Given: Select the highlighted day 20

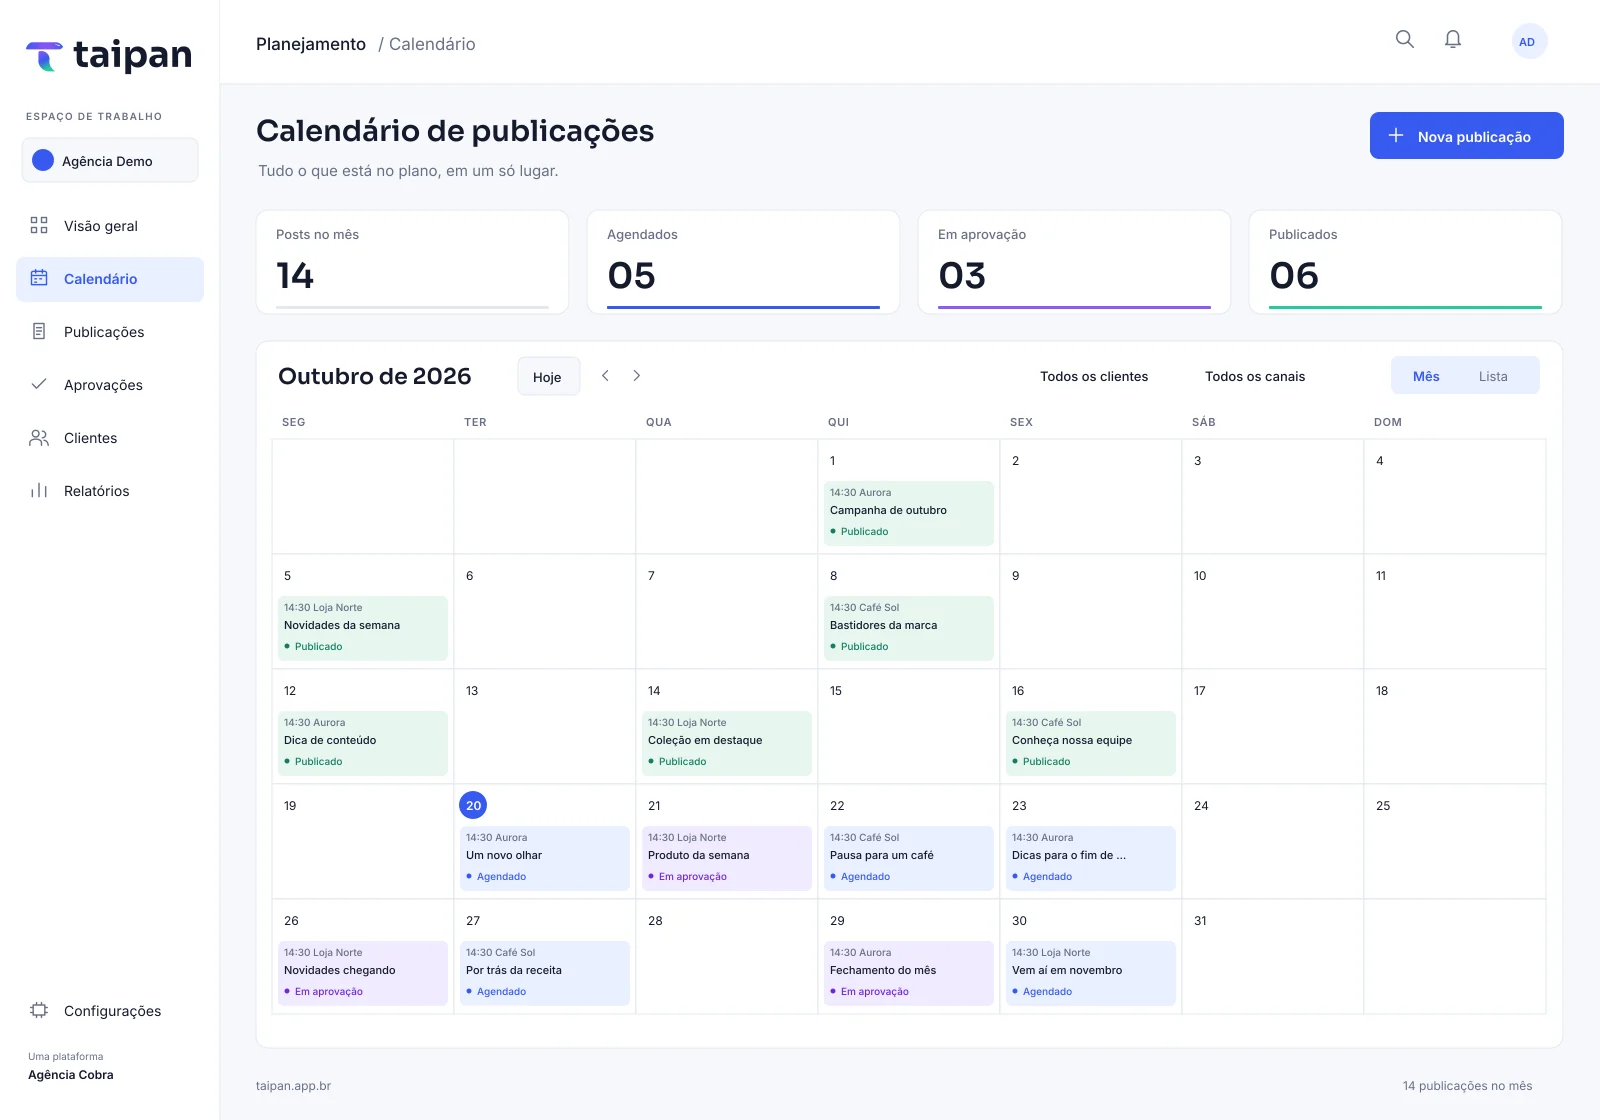Looking at the screenshot, I should 473,805.
